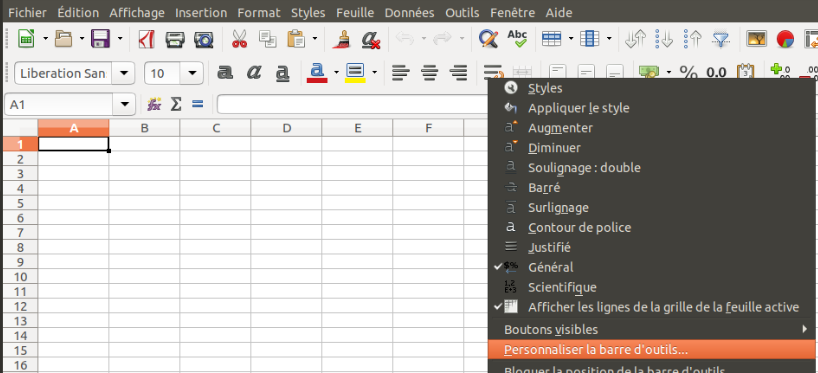Expand the Paste options dropdown arrow
The height and width of the screenshot is (373, 818).
coord(315,39)
